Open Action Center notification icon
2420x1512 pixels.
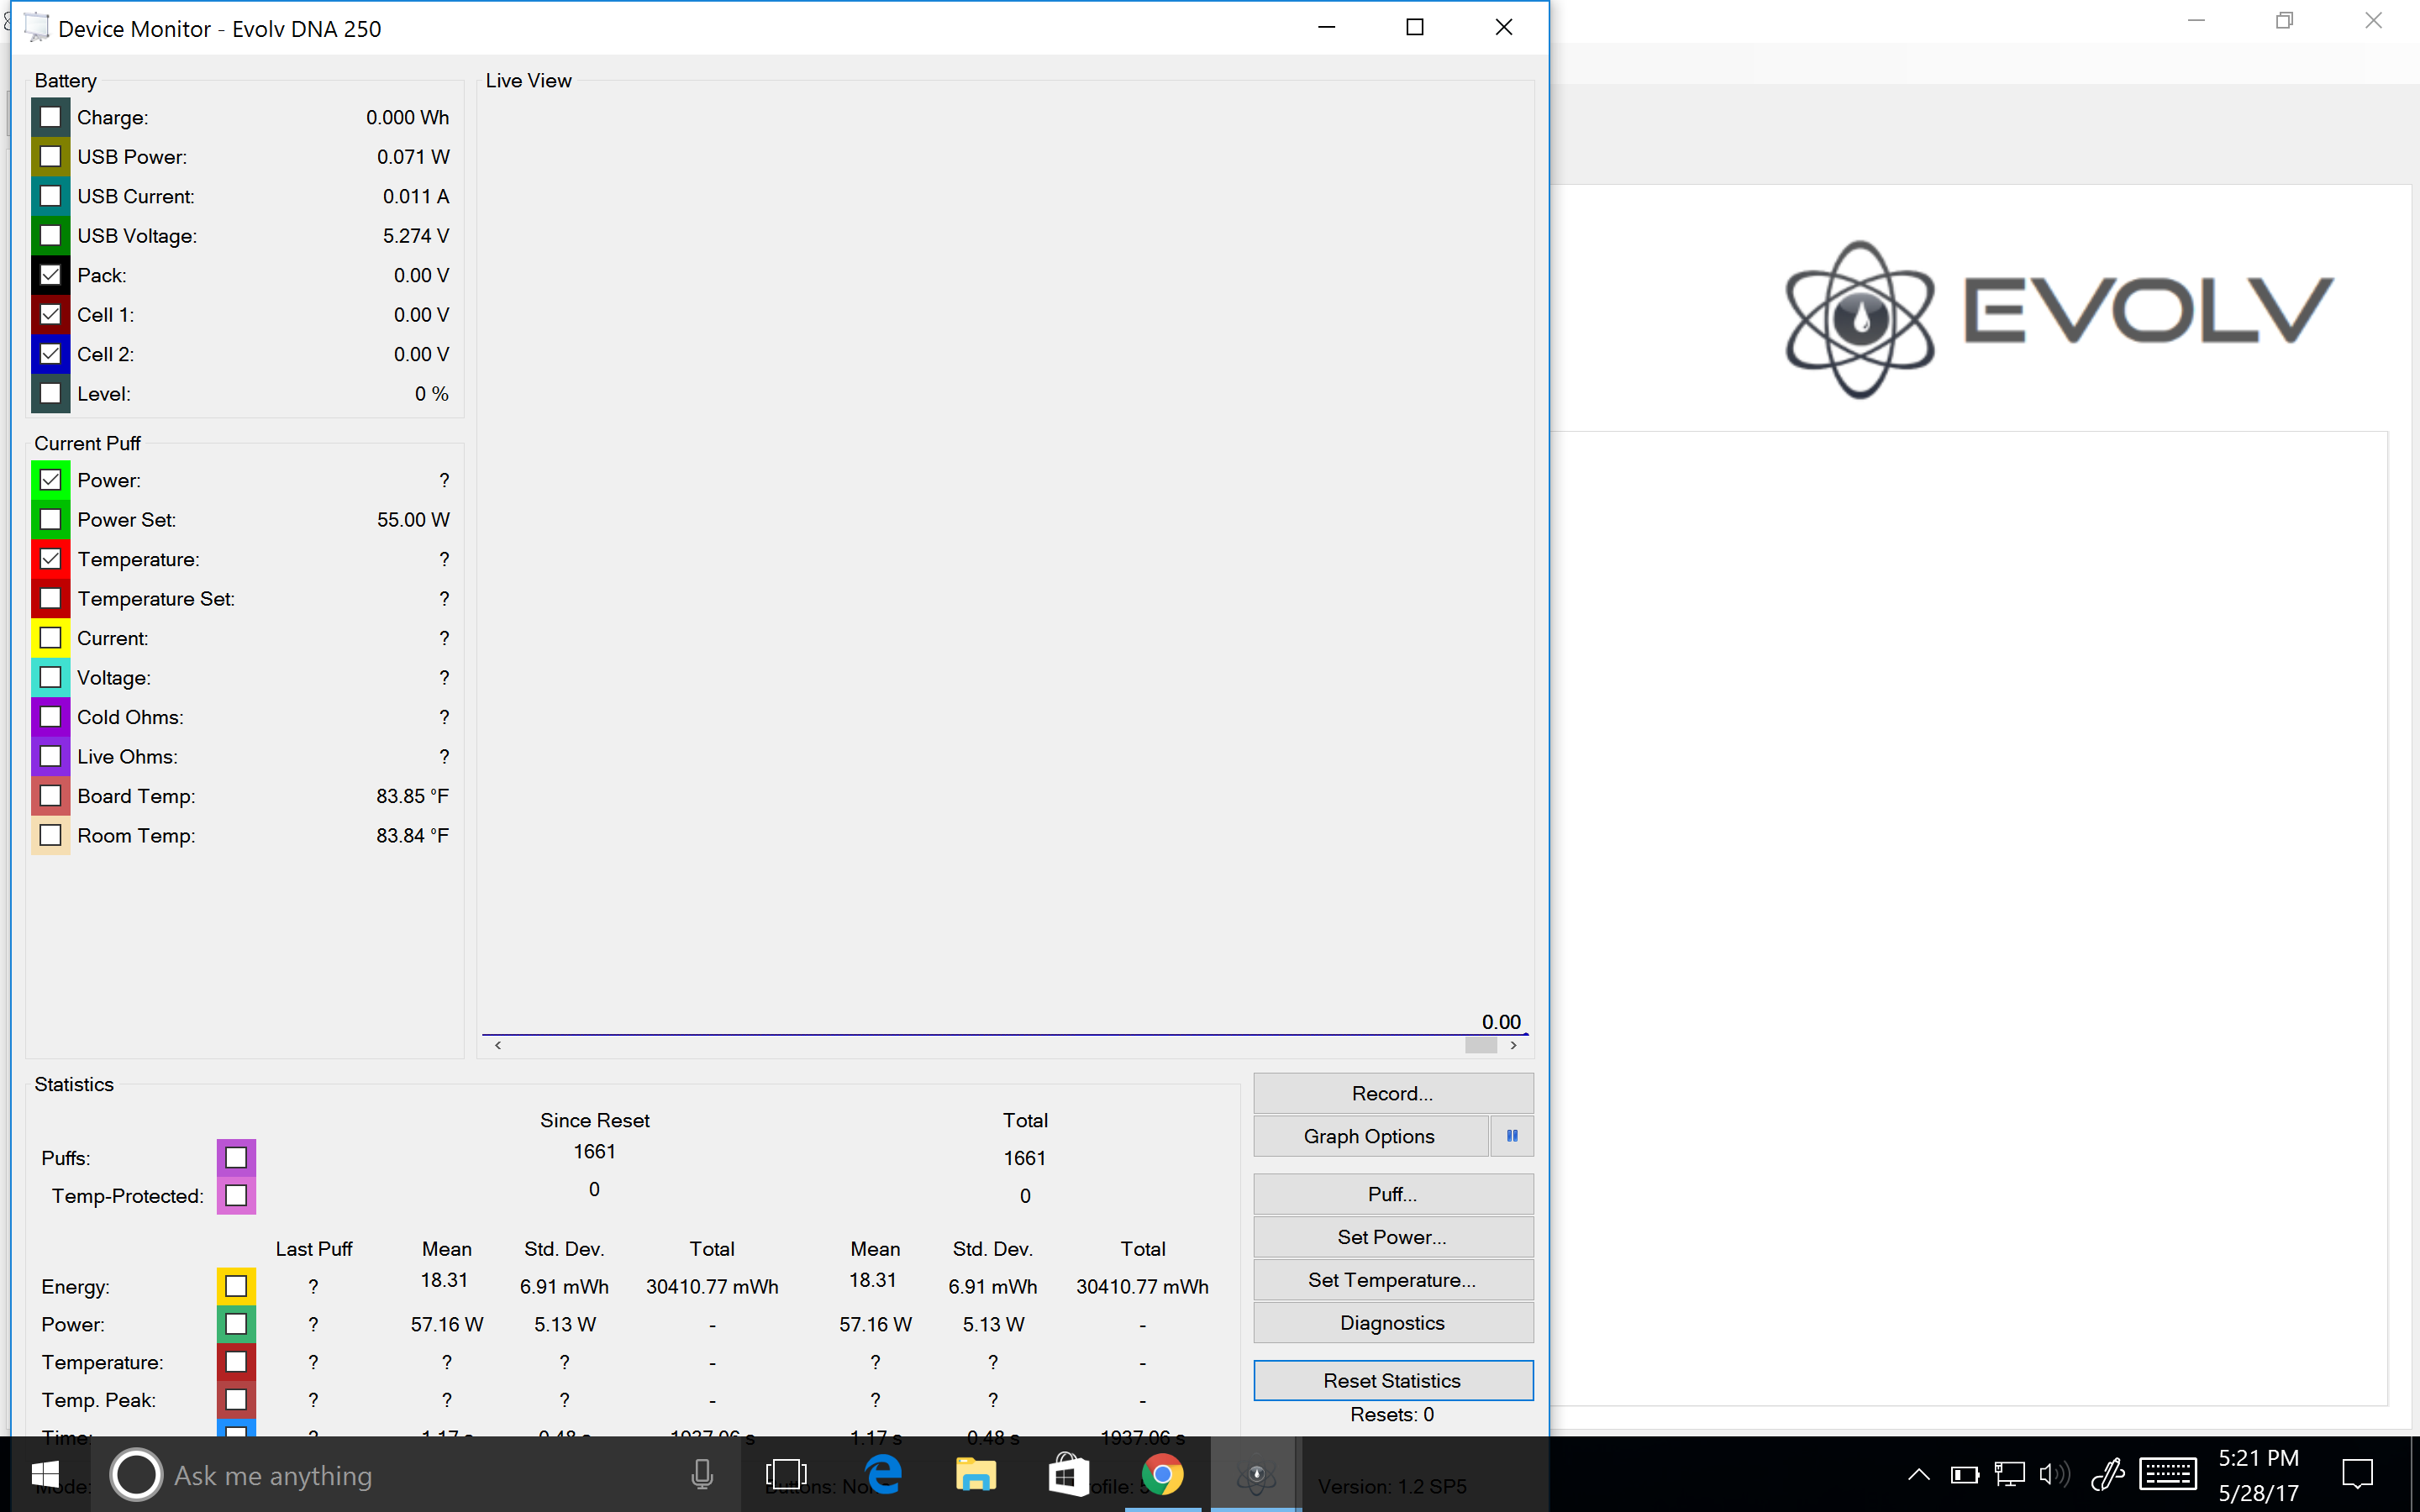tap(2357, 1474)
